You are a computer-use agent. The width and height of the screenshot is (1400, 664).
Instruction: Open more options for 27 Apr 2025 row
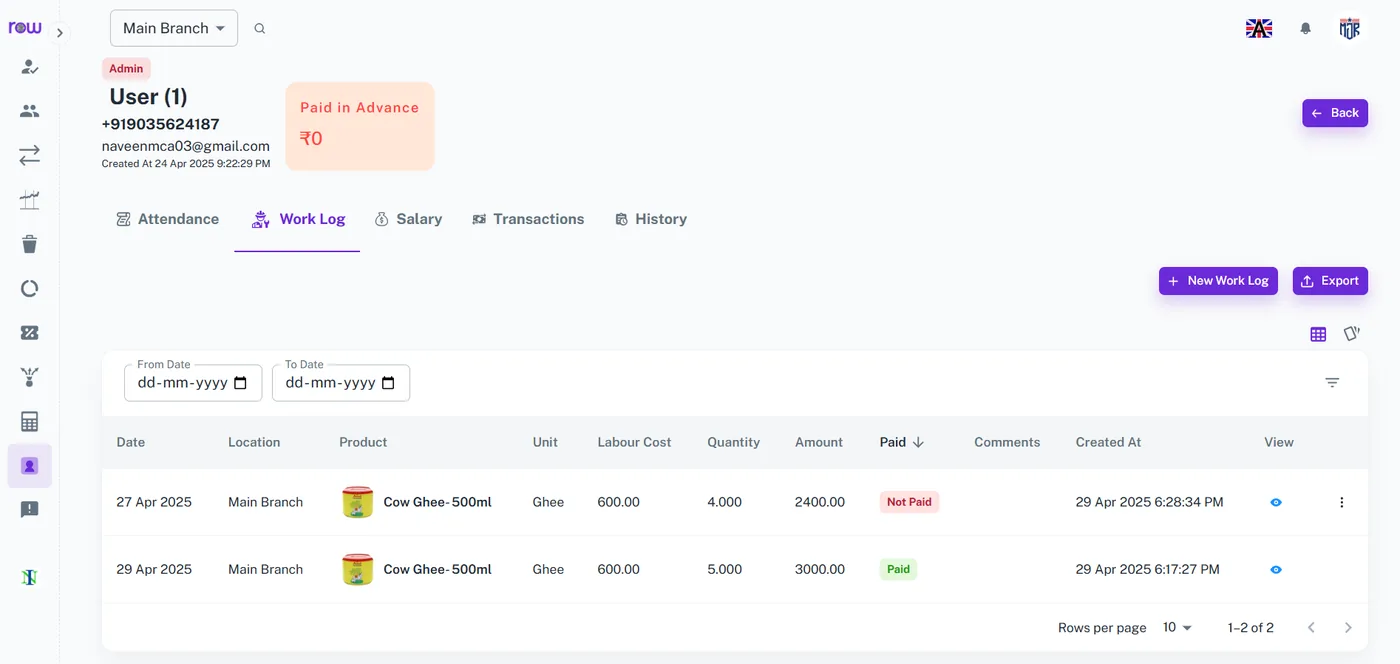[1342, 502]
